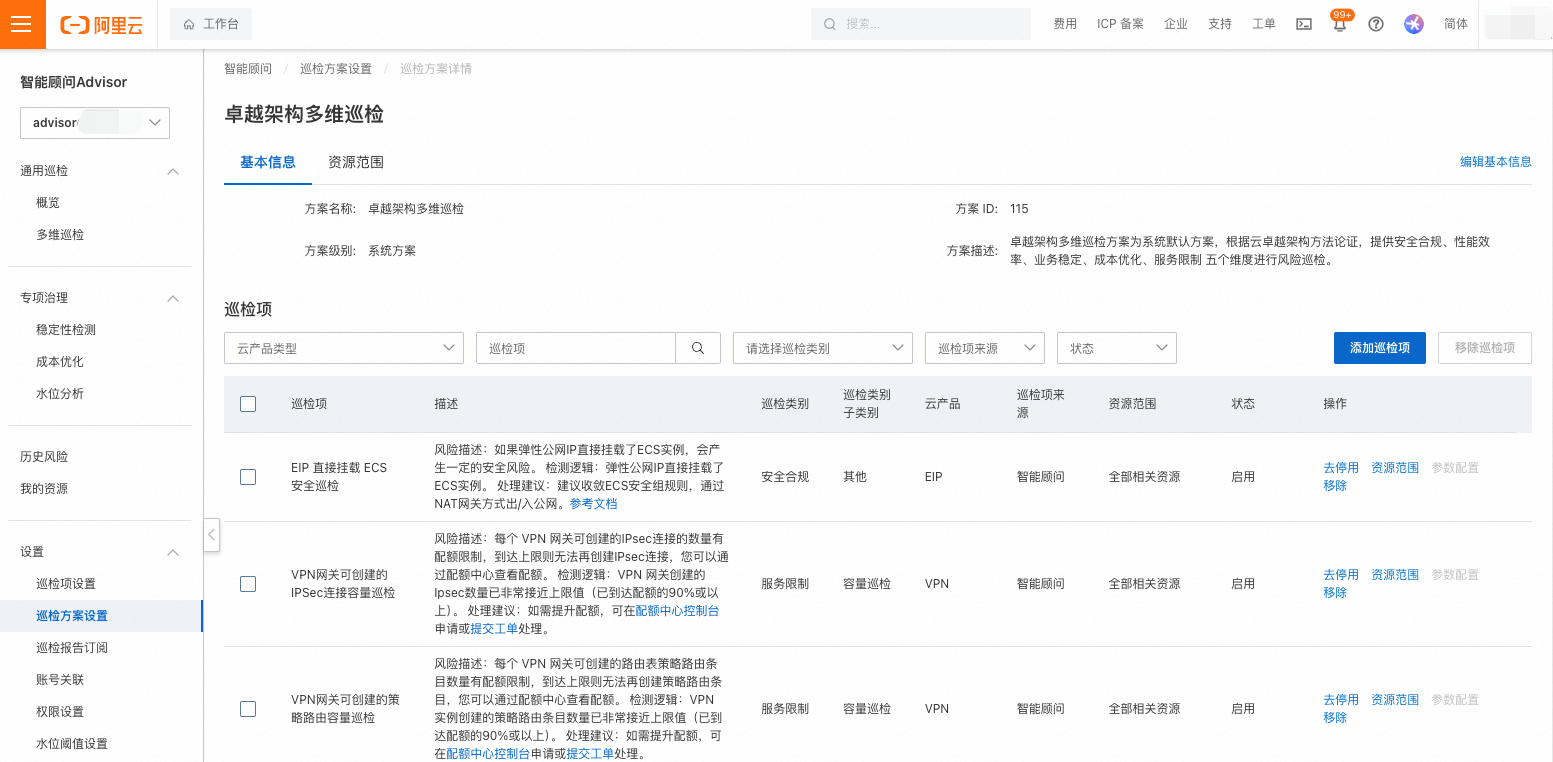Click the 移除巡检项 button
Viewport: 1553px width, 762px height.
1485,348
